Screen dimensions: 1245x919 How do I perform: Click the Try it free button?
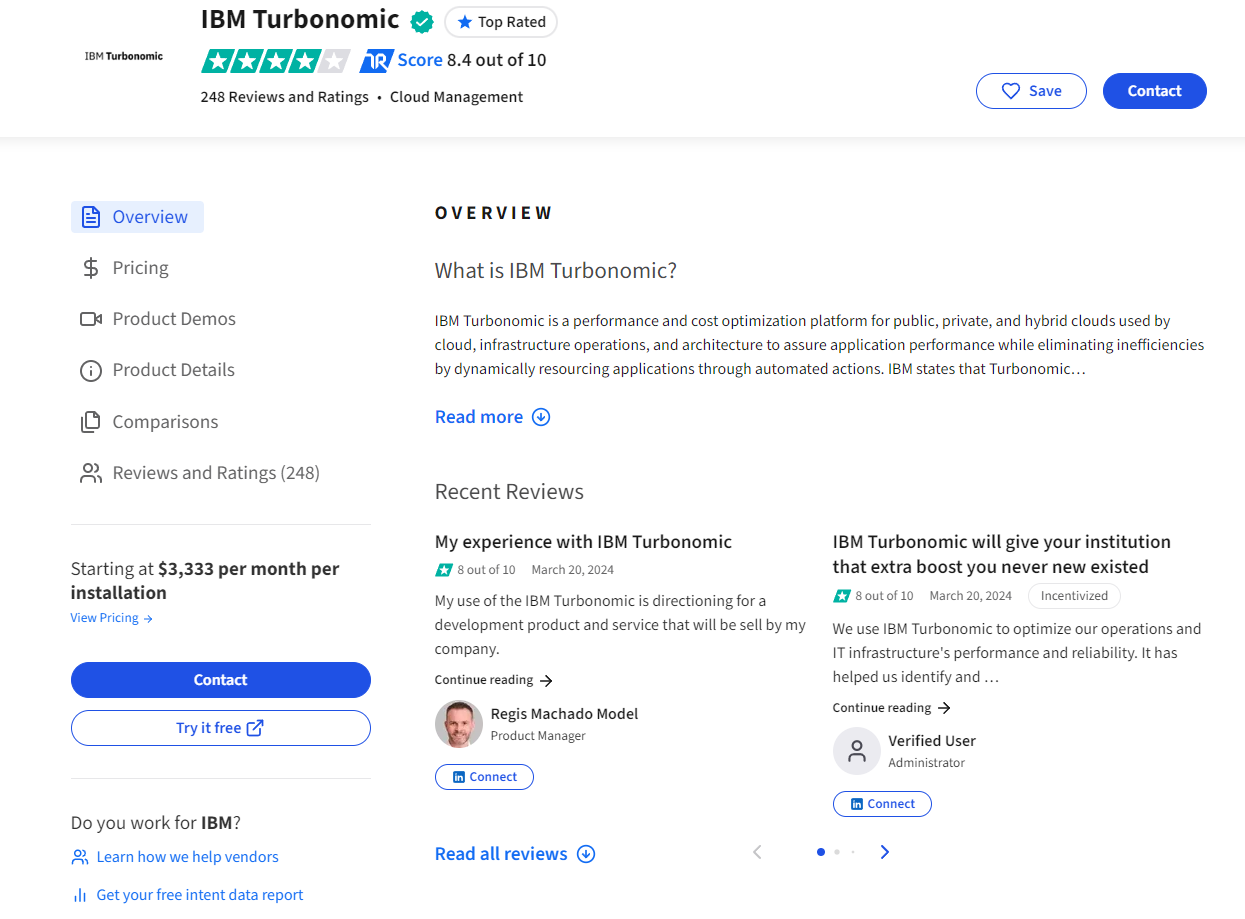pos(221,728)
